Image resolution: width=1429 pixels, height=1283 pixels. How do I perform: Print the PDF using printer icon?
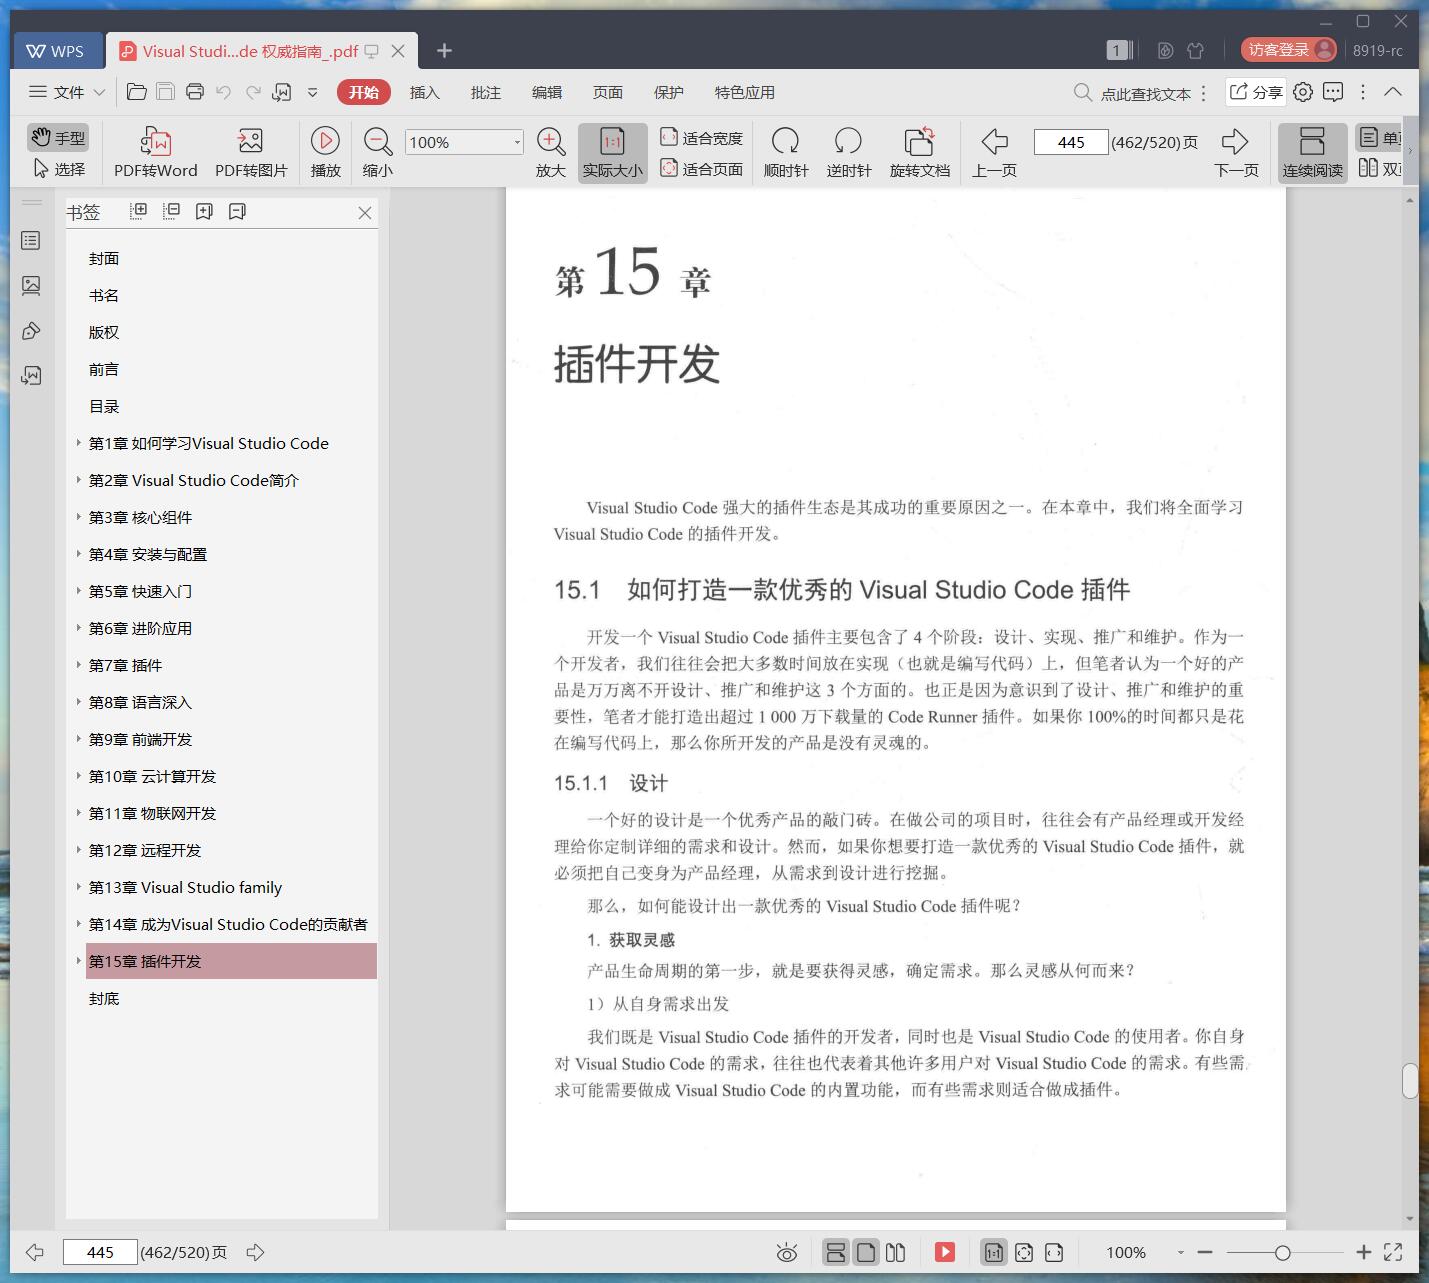tap(195, 92)
